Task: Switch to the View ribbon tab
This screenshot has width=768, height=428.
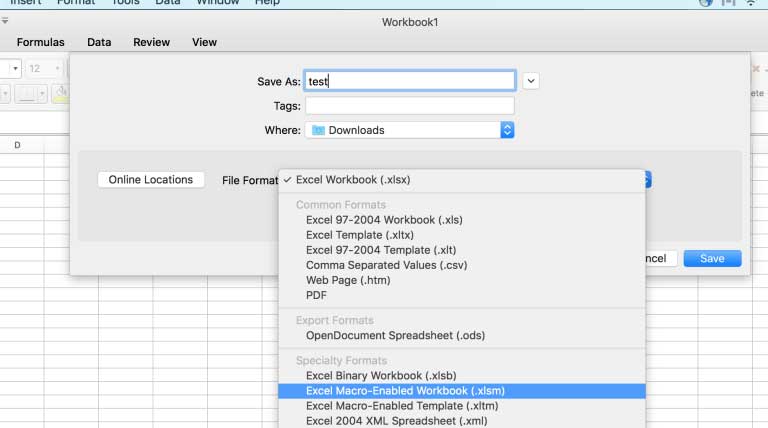Action: 204,43
